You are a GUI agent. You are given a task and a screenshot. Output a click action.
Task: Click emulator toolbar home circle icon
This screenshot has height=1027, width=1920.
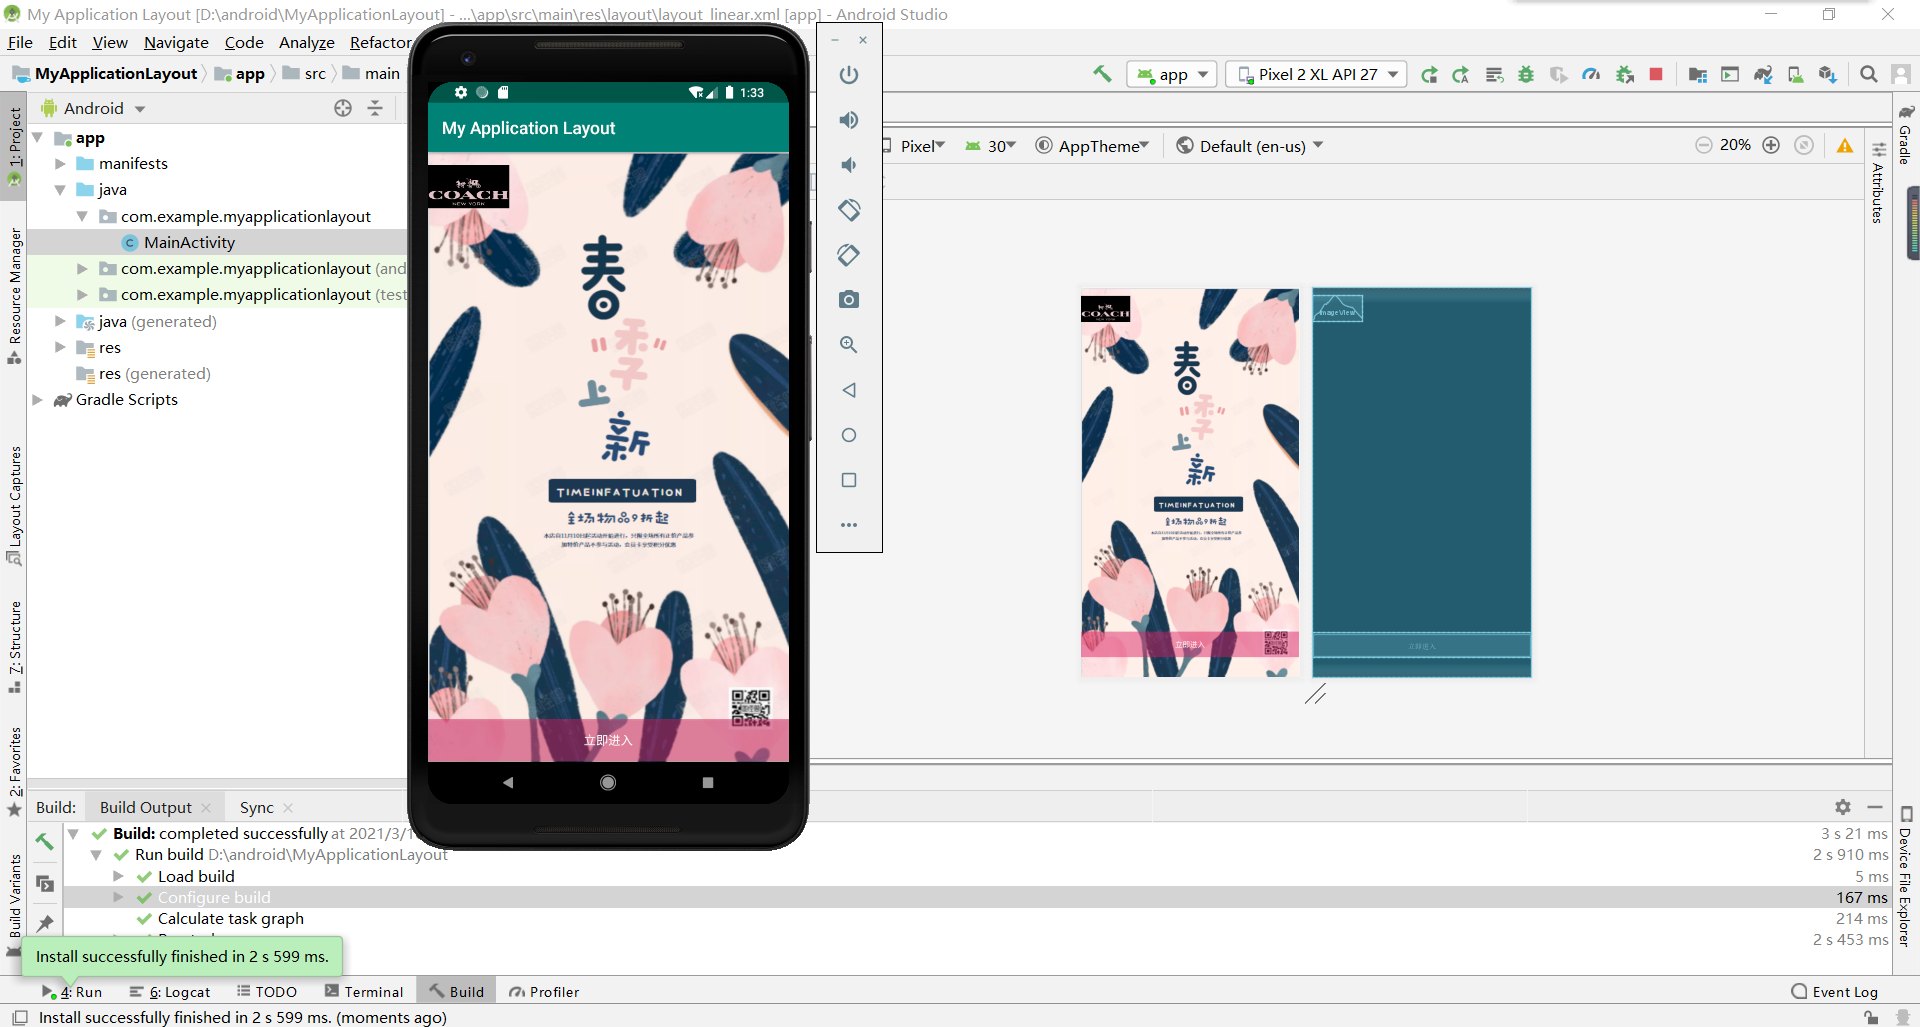849,435
